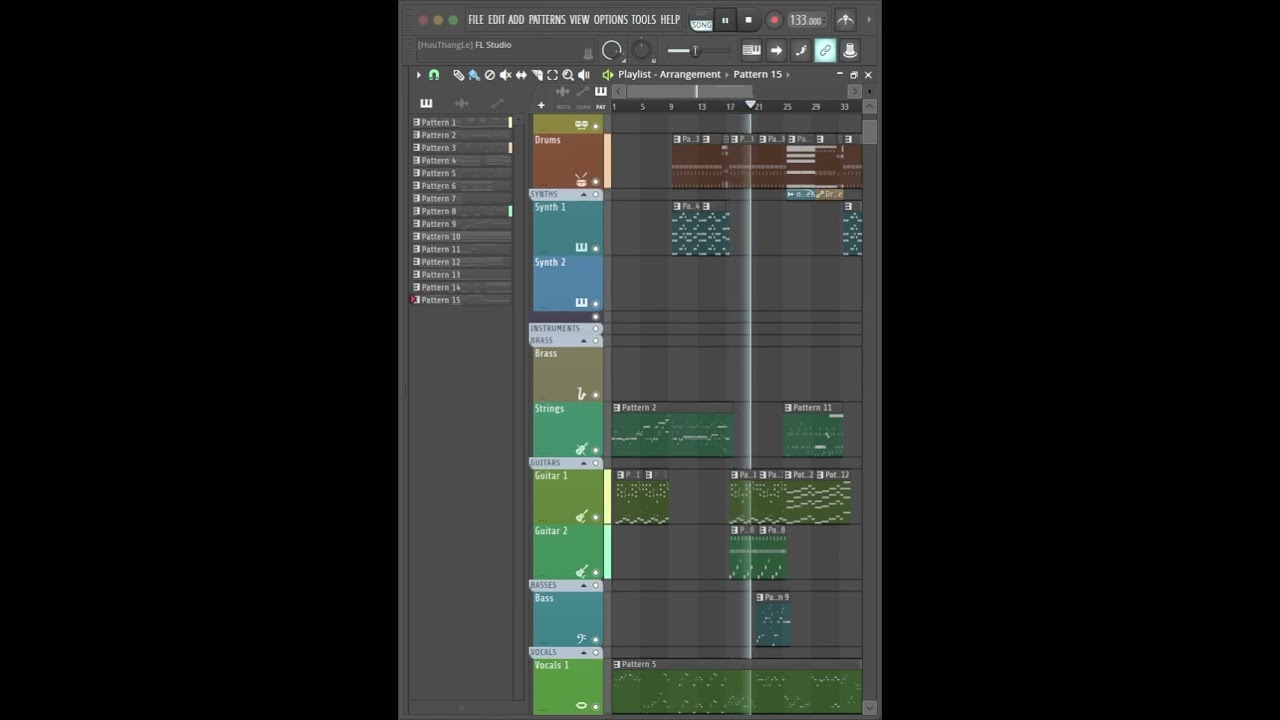Image resolution: width=1280 pixels, height=720 pixels.
Task: Choose the Slip edit tool
Action: [x=521, y=75]
